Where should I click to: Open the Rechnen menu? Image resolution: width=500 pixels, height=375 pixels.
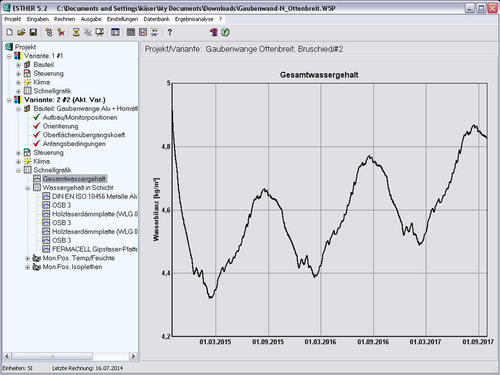pyautogui.click(x=65, y=19)
